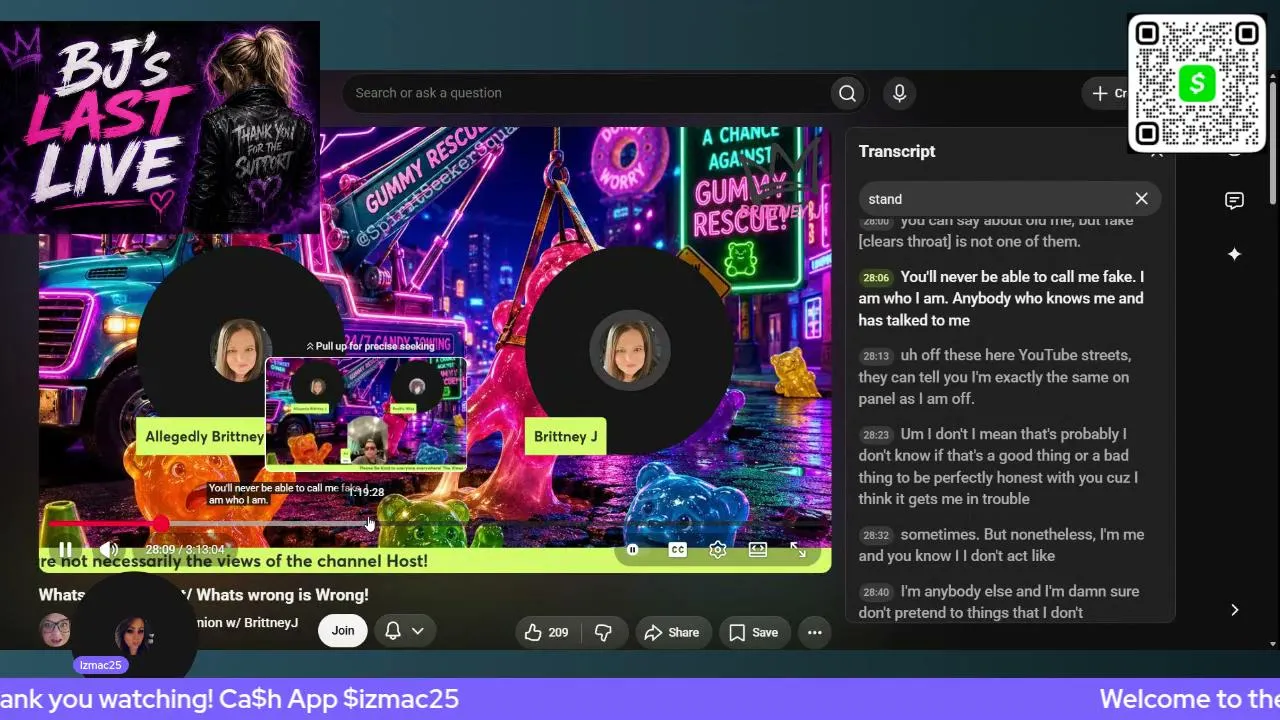Click the Cash App QR code overlay

coord(1197,84)
